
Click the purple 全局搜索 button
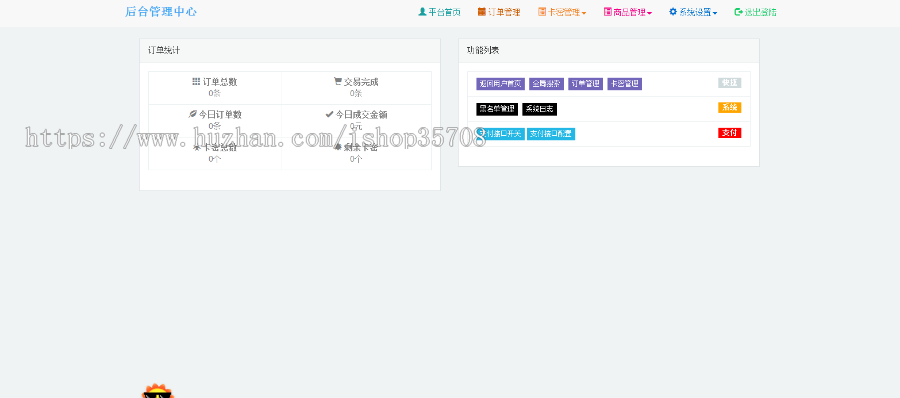coord(546,84)
